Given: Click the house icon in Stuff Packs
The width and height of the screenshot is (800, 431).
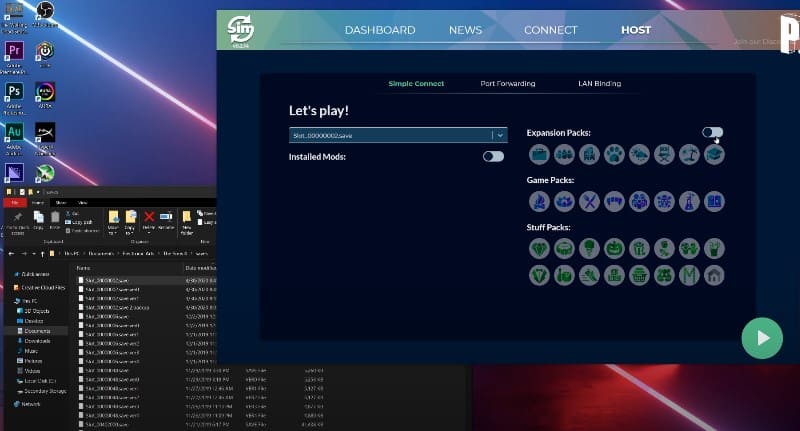Looking at the screenshot, I should coord(714,274).
